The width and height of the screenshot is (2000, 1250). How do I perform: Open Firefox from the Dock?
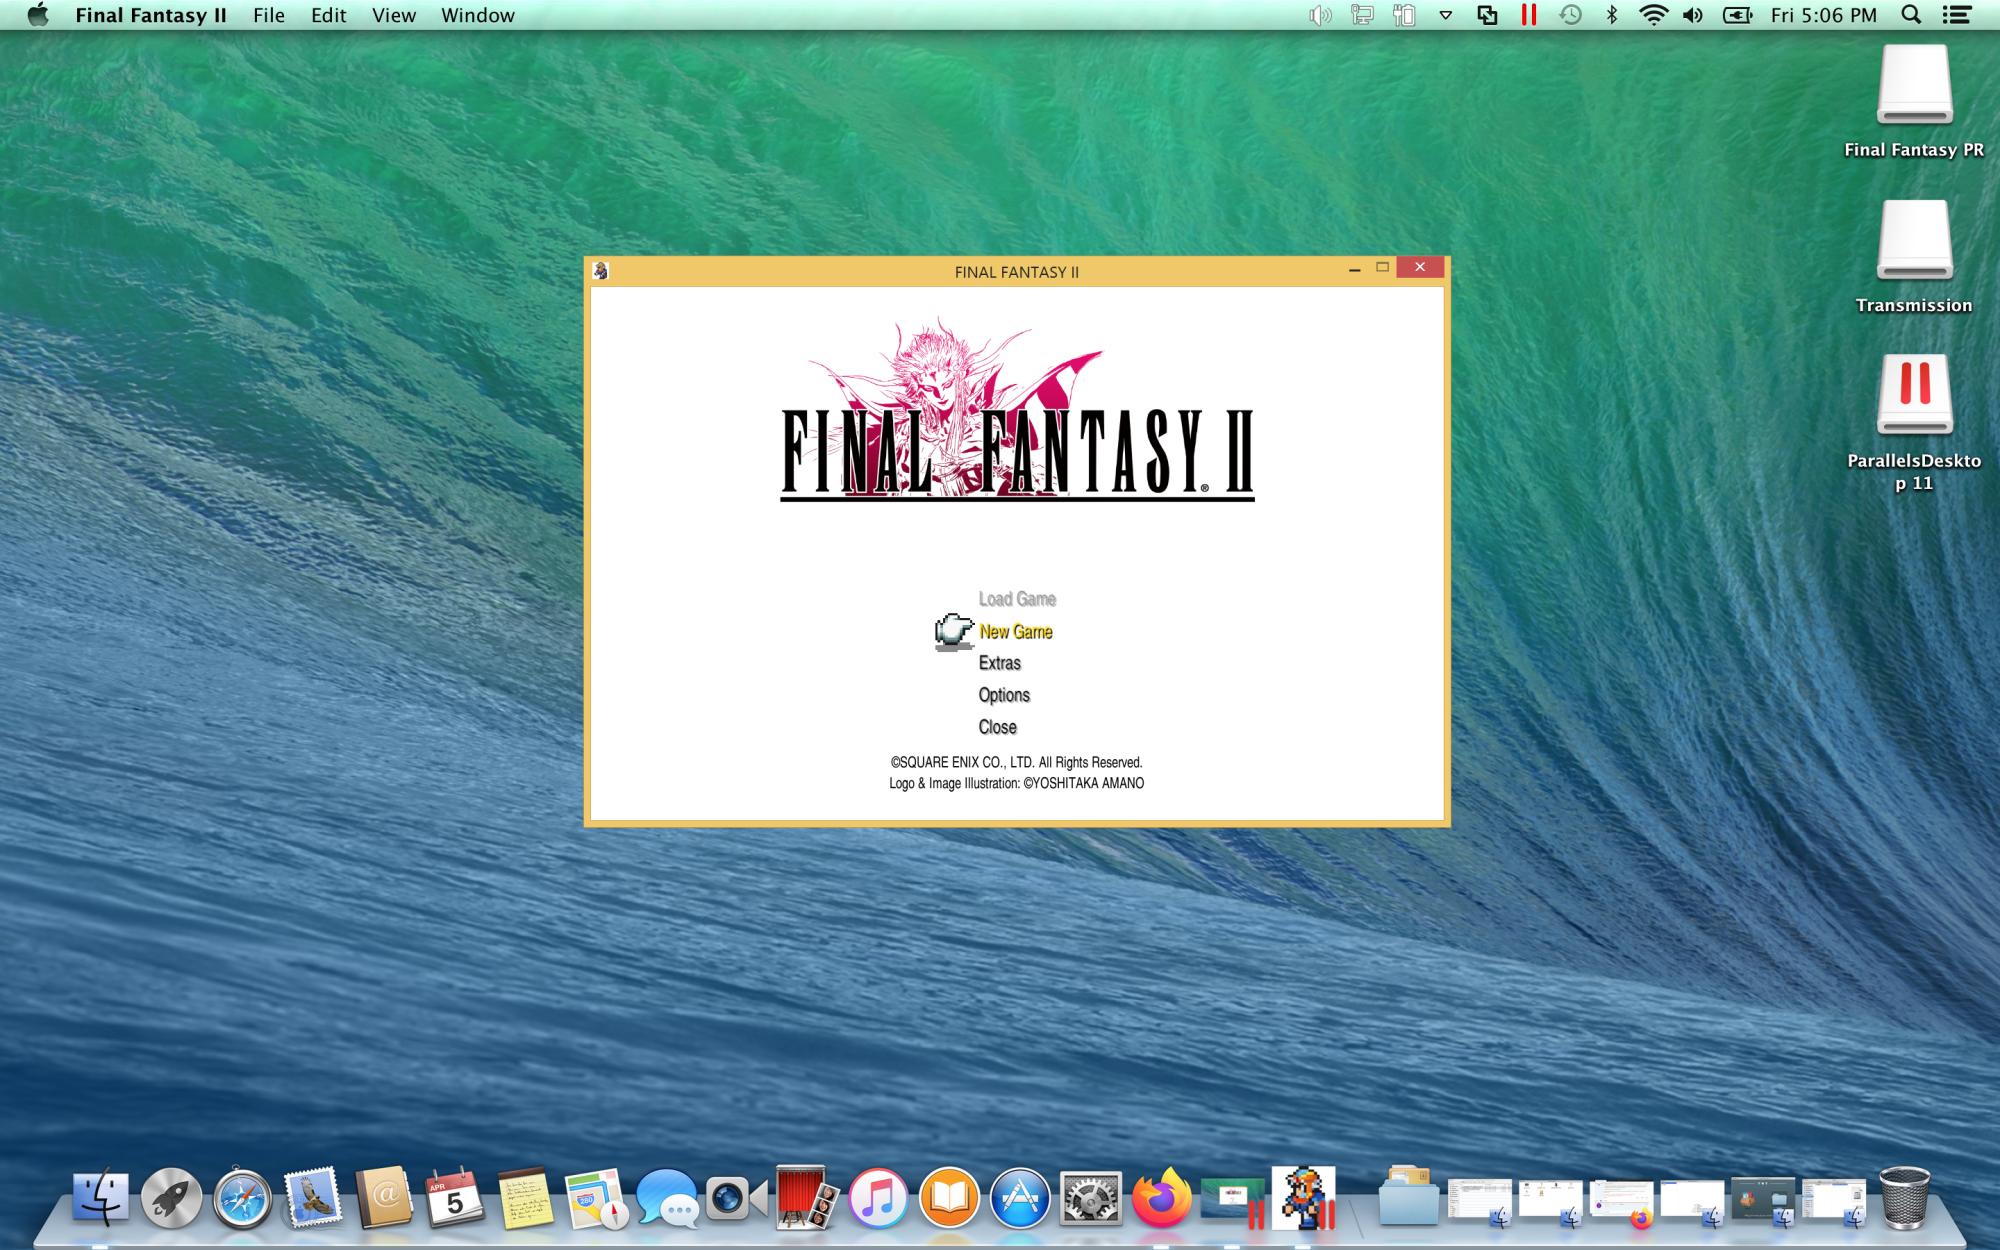(1161, 1197)
